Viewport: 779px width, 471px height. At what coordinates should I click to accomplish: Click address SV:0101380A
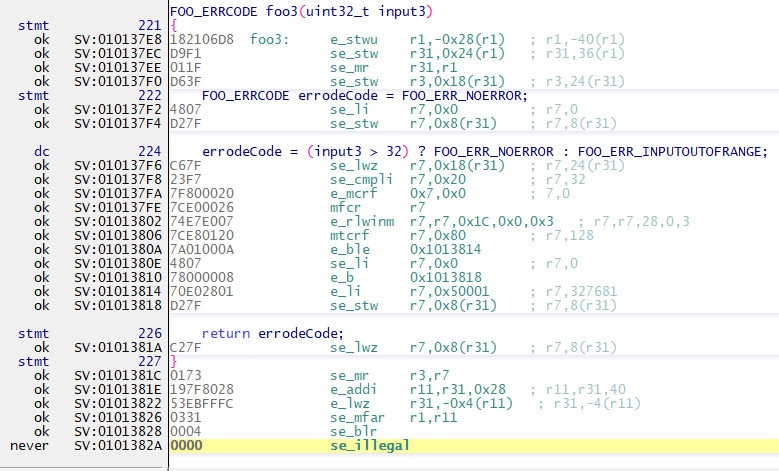point(118,249)
